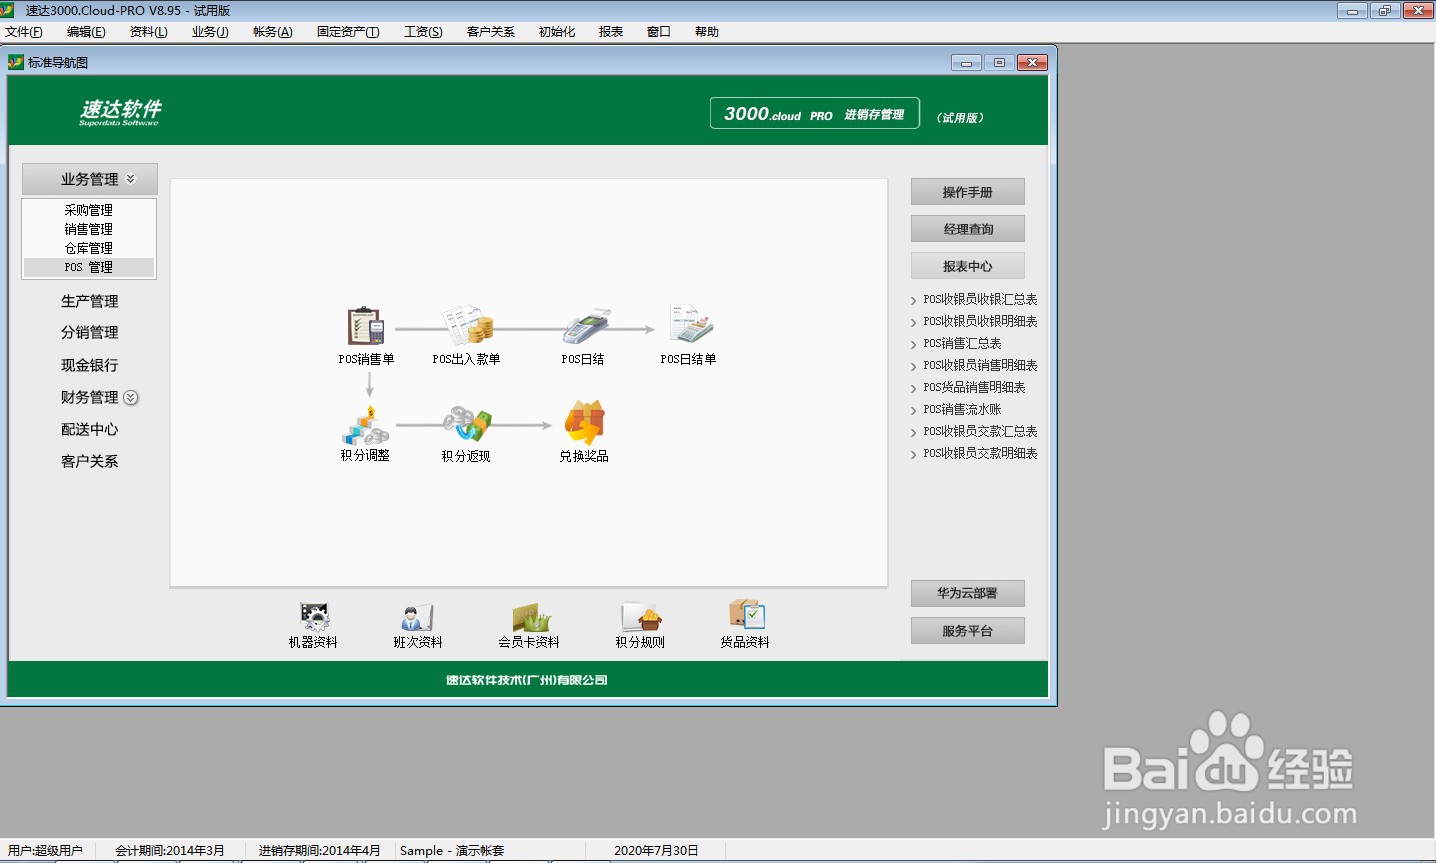Open the 业务(J) menu
The image size is (1436, 863).
[x=210, y=32]
